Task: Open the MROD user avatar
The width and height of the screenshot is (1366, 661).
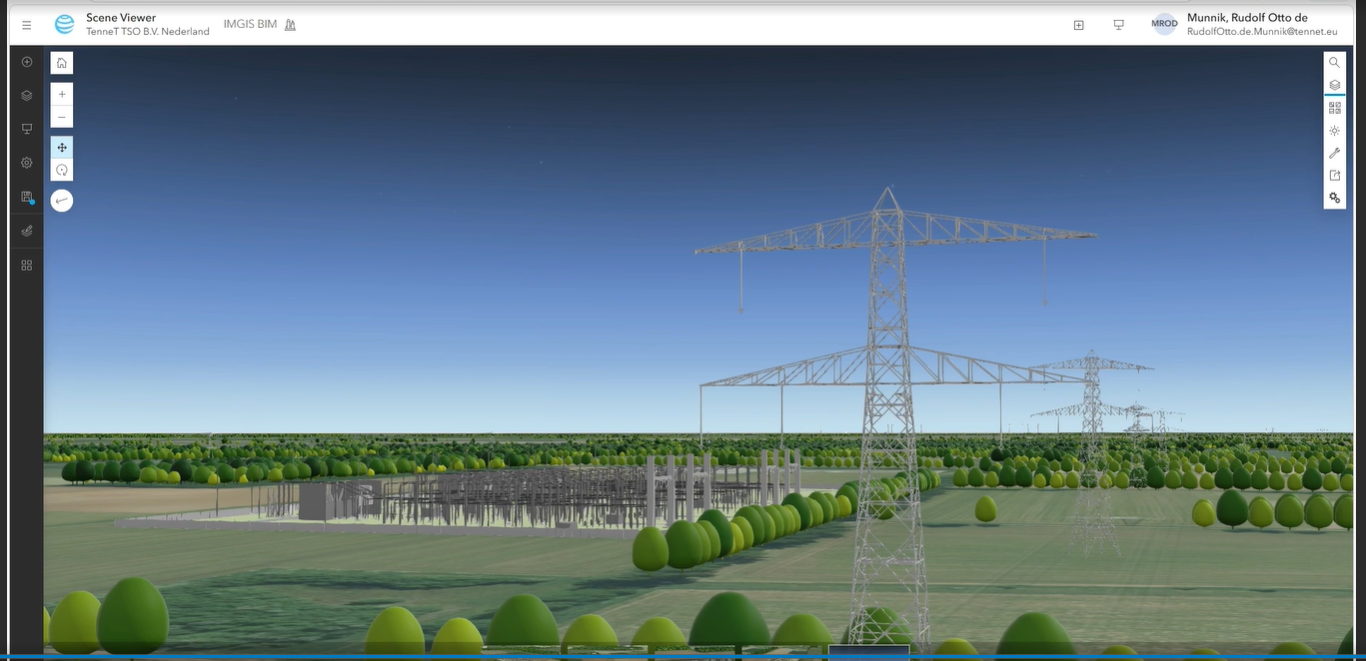Action: pos(1164,24)
